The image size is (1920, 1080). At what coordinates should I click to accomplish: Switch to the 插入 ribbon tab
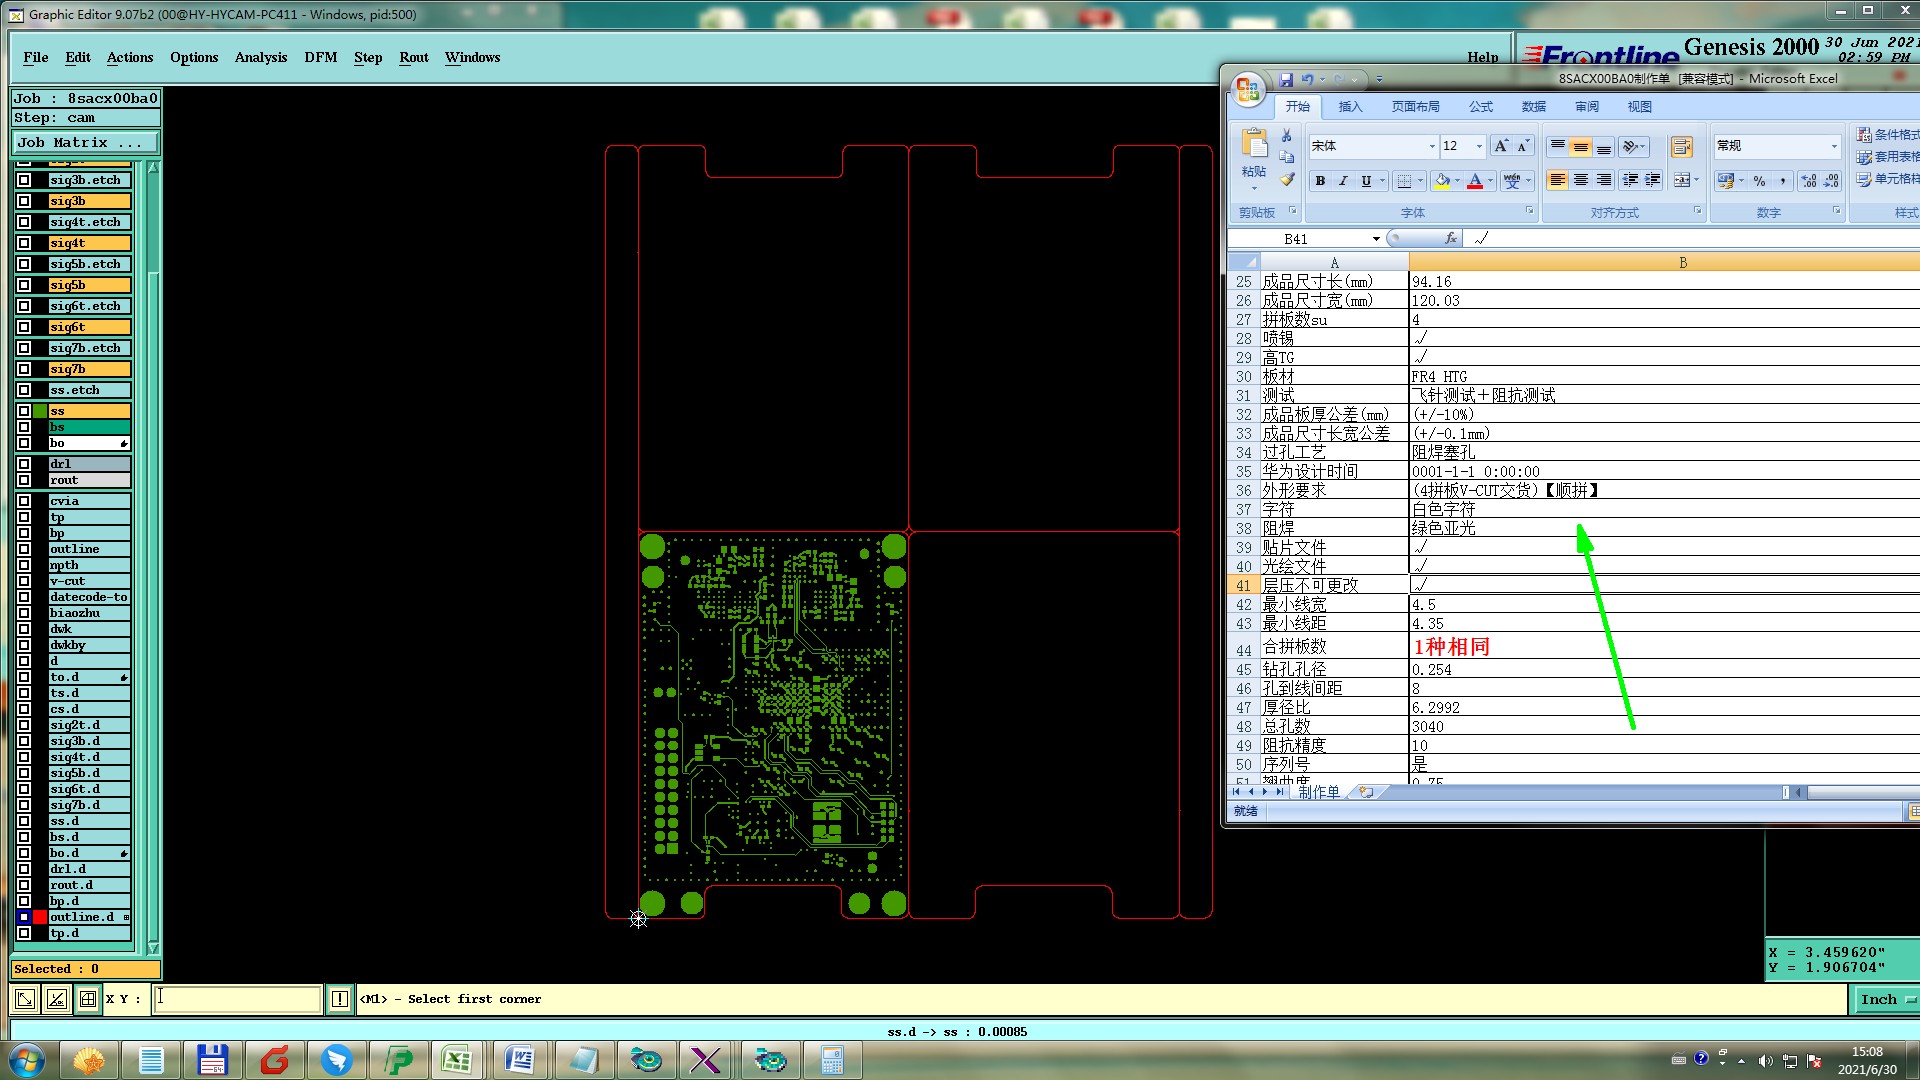tap(1350, 106)
